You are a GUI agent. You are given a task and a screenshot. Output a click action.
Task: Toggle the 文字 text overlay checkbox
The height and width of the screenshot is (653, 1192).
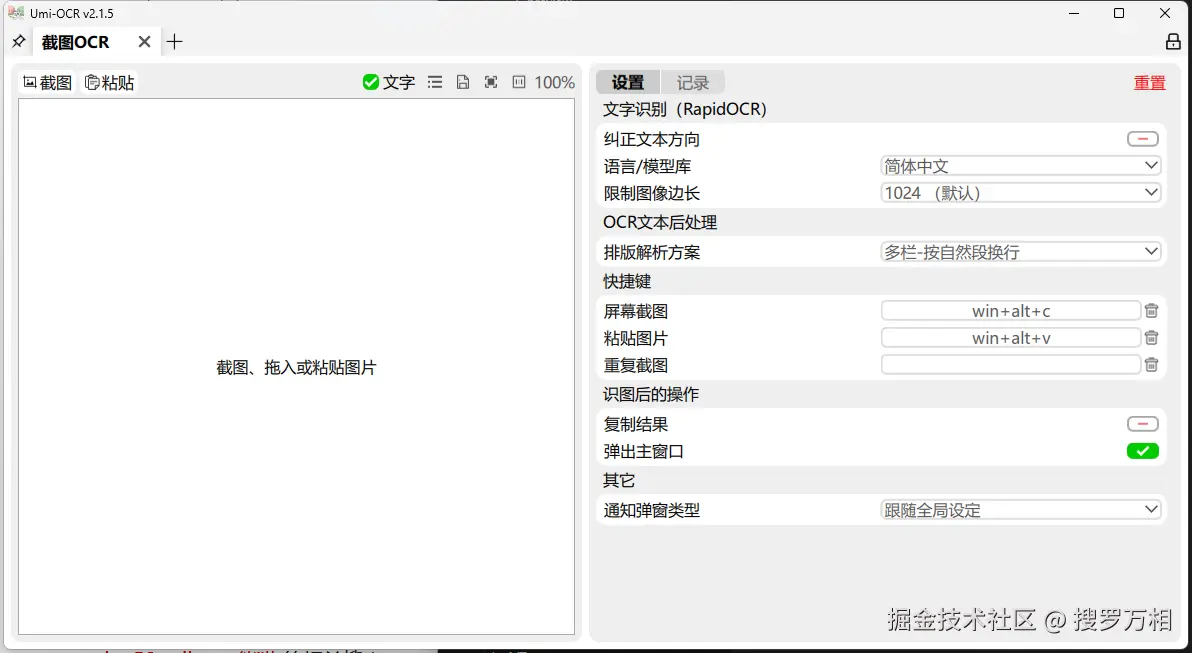pos(388,82)
